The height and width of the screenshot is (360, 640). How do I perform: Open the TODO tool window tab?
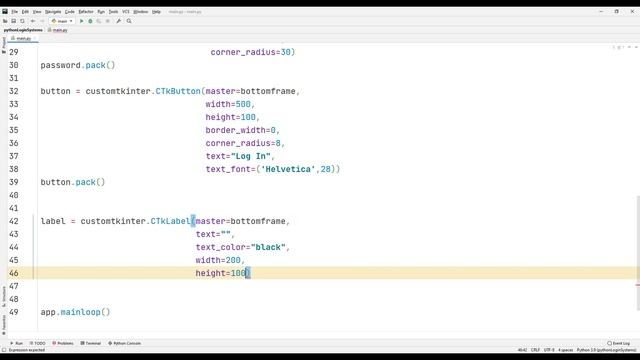point(37,343)
